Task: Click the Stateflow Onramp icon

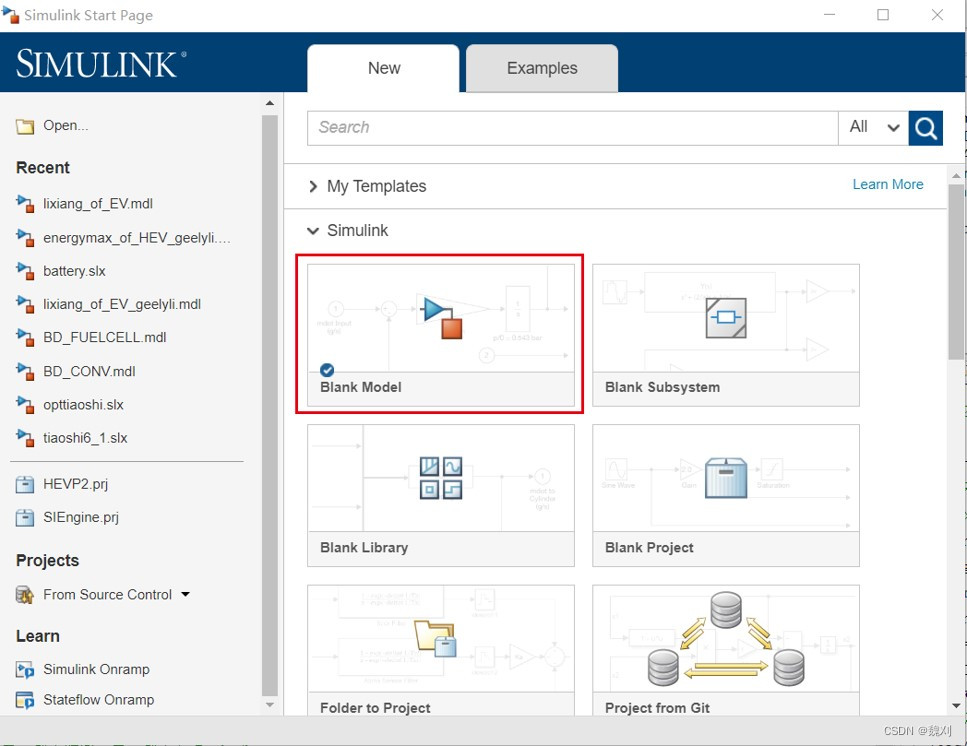Action: point(25,700)
